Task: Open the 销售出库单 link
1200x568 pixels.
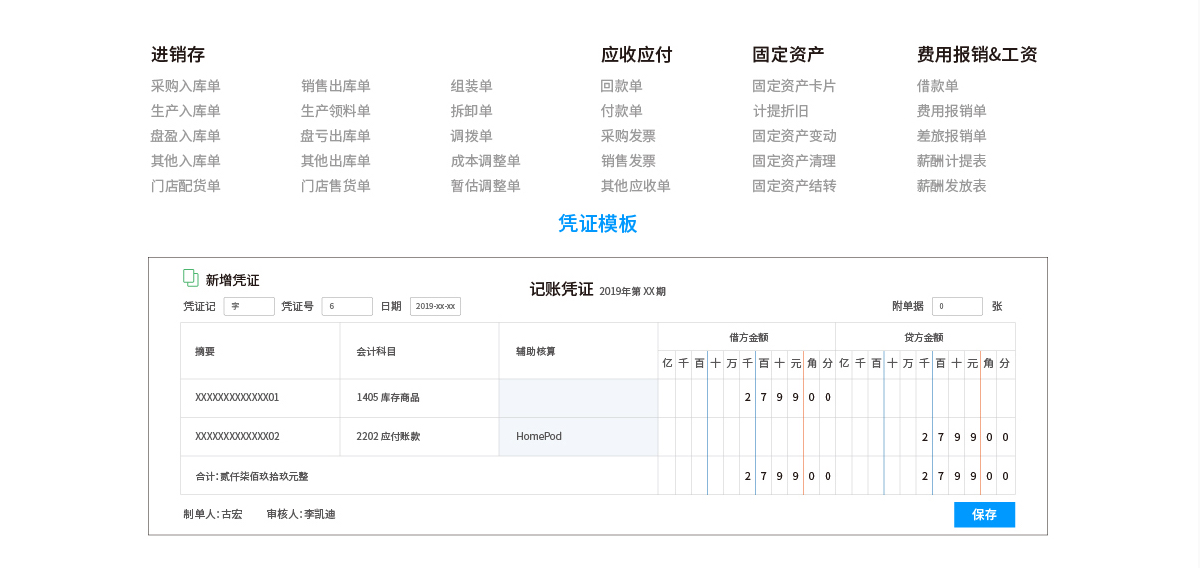Action: click(336, 86)
